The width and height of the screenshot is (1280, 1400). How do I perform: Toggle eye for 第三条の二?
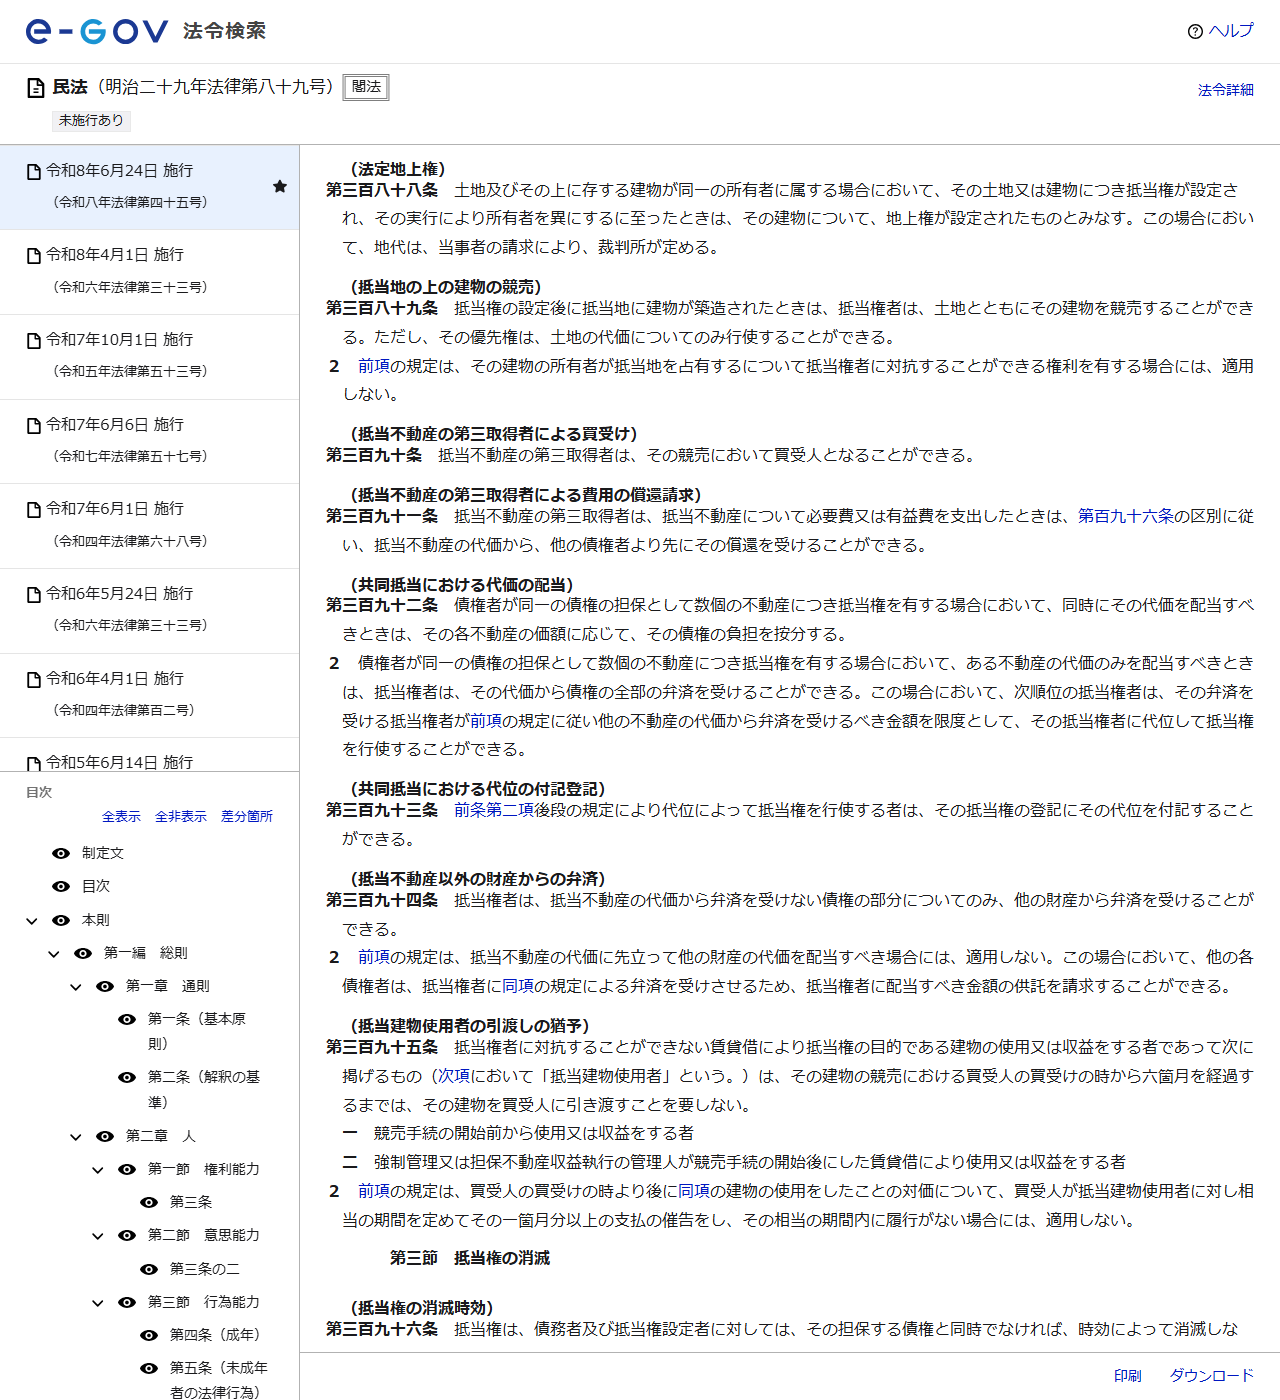click(149, 1269)
